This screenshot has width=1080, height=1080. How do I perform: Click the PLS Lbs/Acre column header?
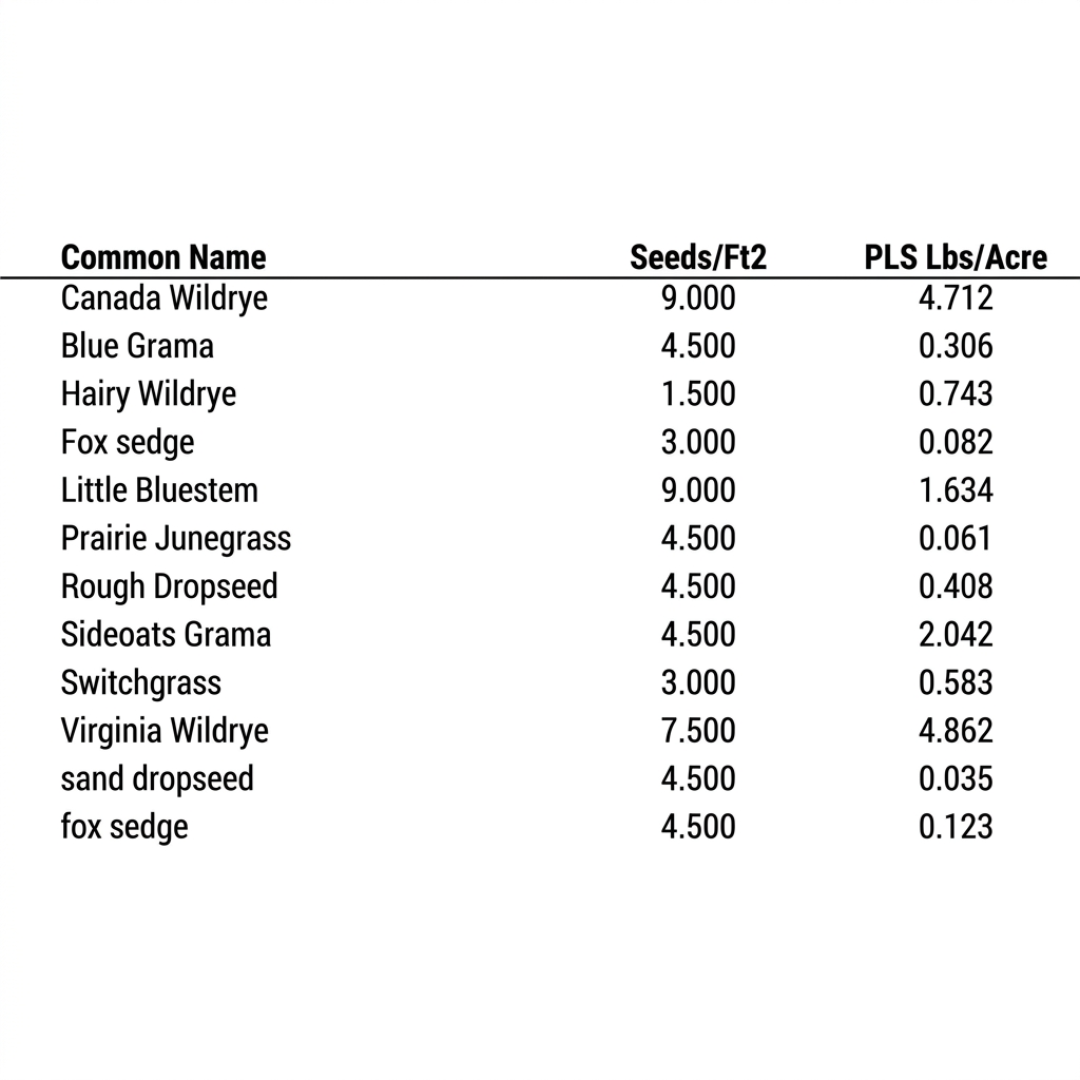coord(955,257)
